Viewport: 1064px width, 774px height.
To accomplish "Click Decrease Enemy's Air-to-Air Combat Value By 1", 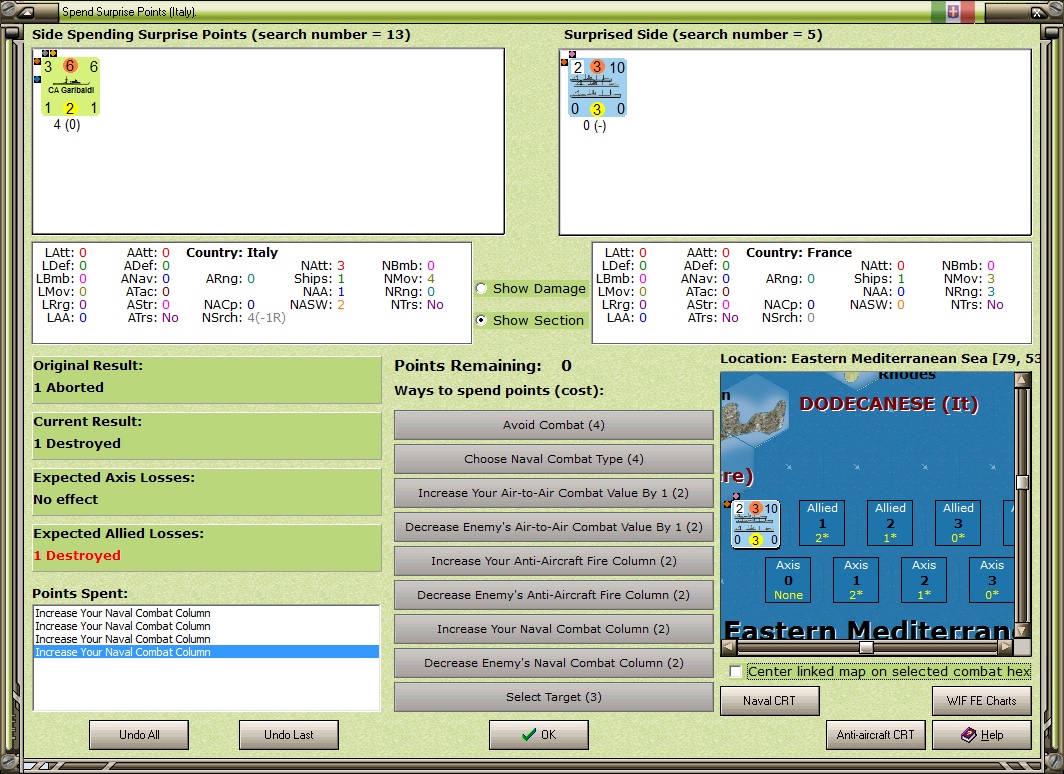I will pyautogui.click(x=554, y=526).
